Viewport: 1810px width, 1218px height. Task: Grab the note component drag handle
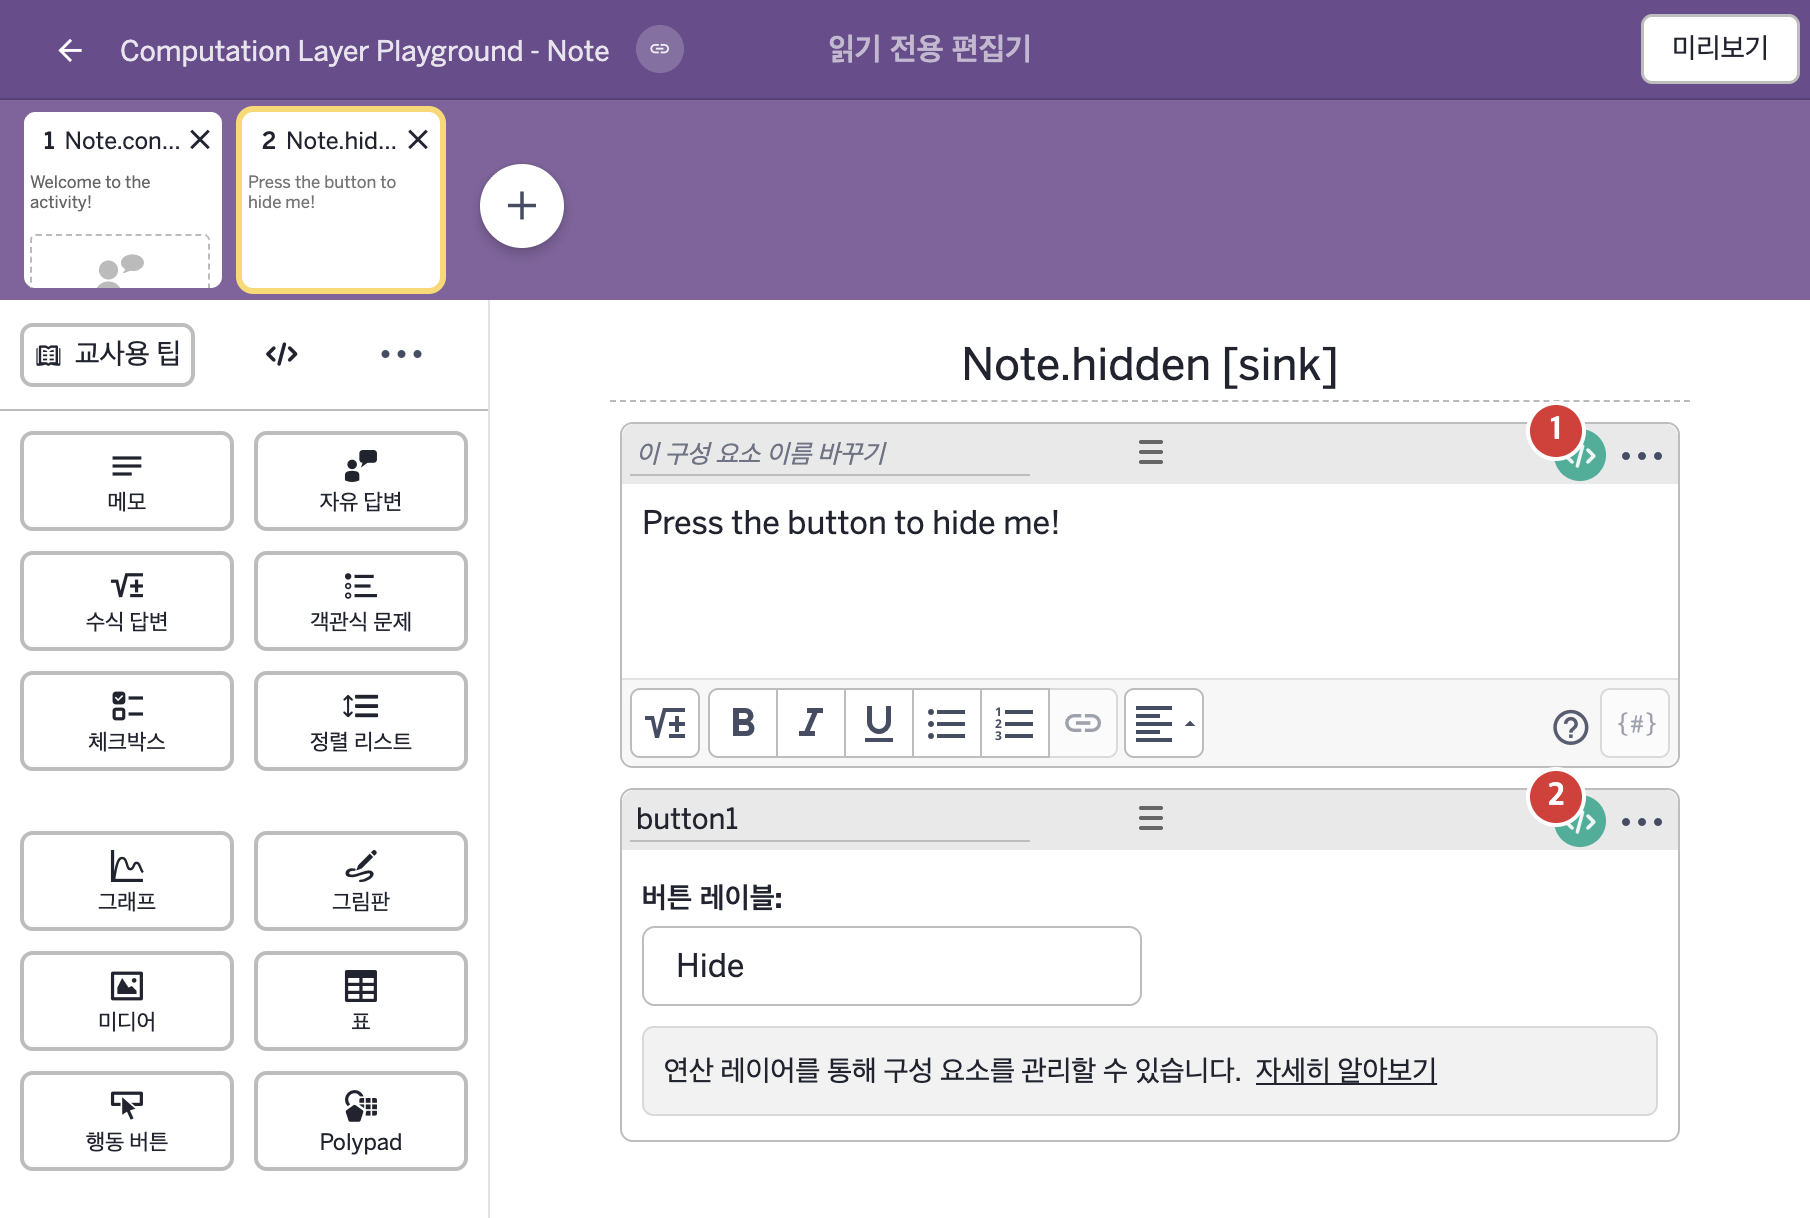pyautogui.click(x=1151, y=453)
